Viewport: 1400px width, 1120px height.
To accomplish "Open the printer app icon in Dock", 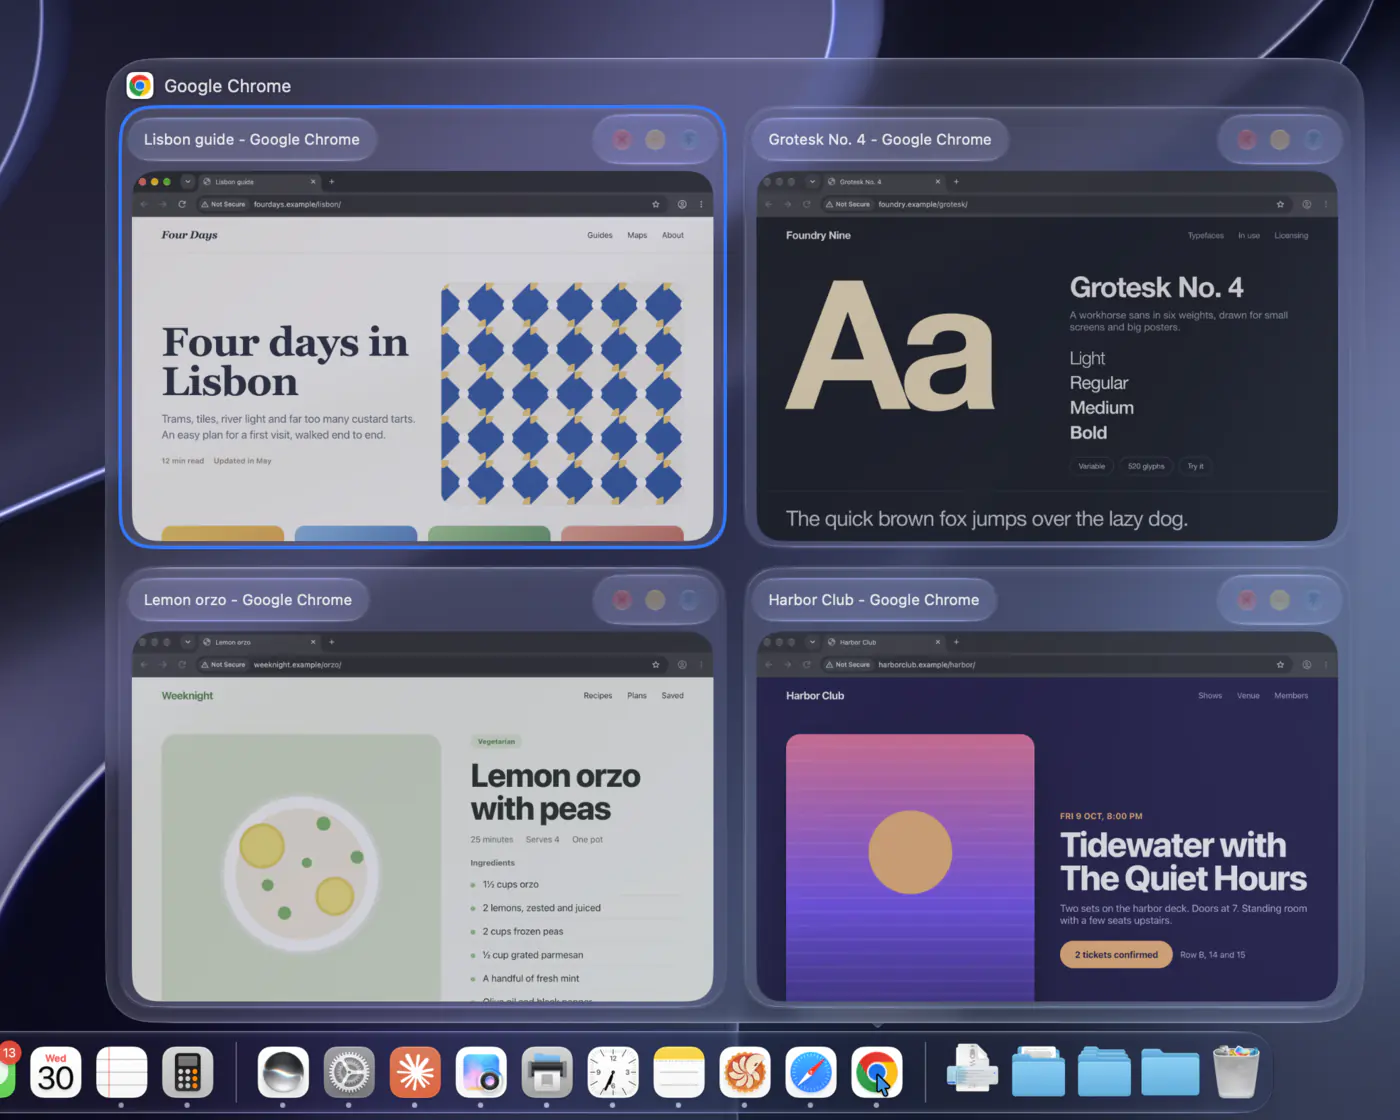I will 547,1072.
